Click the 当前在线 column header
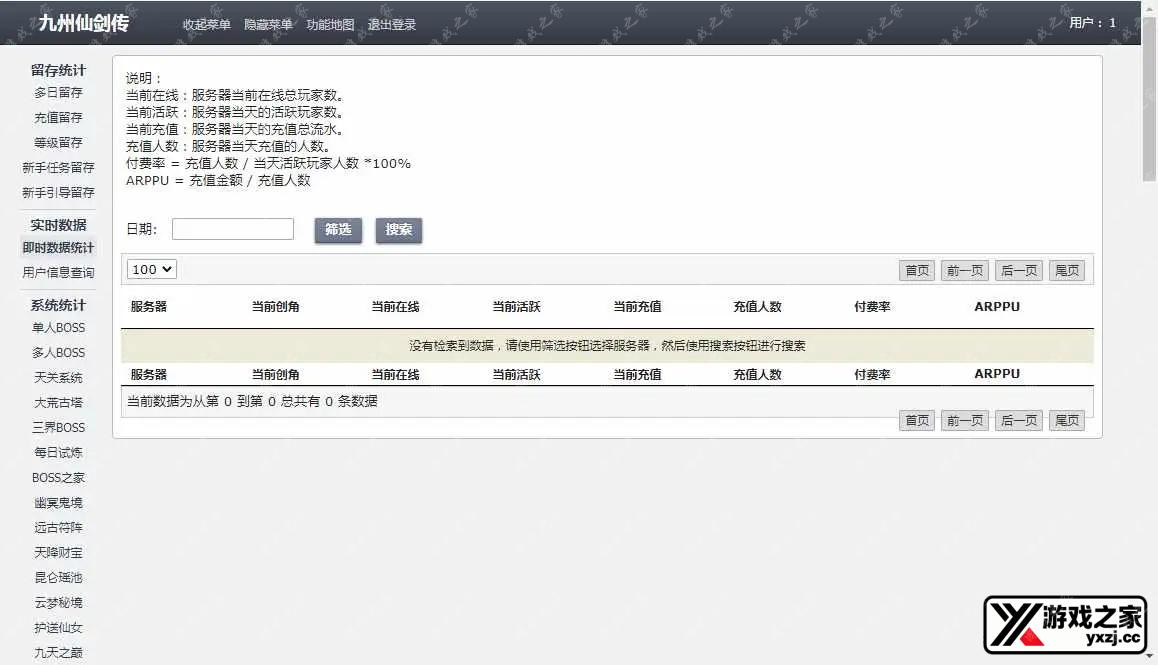Screen dimensions: 1158x665 (x=395, y=307)
